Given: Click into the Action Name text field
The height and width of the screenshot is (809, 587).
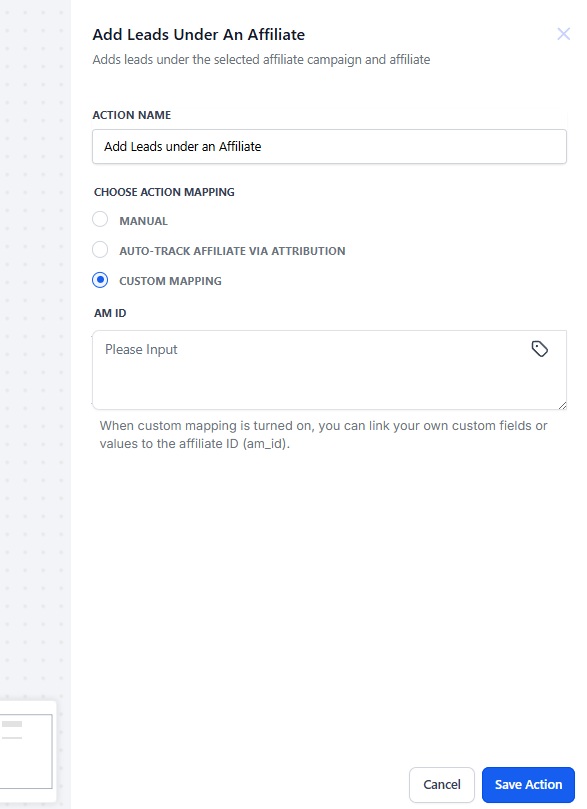Looking at the screenshot, I should pos(329,147).
